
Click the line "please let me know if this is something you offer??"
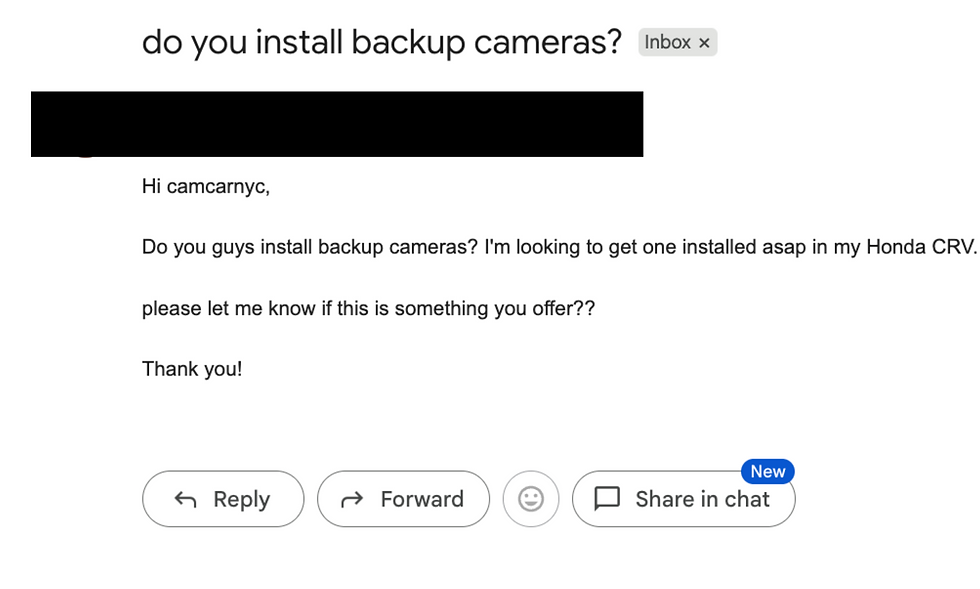coord(368,308)
